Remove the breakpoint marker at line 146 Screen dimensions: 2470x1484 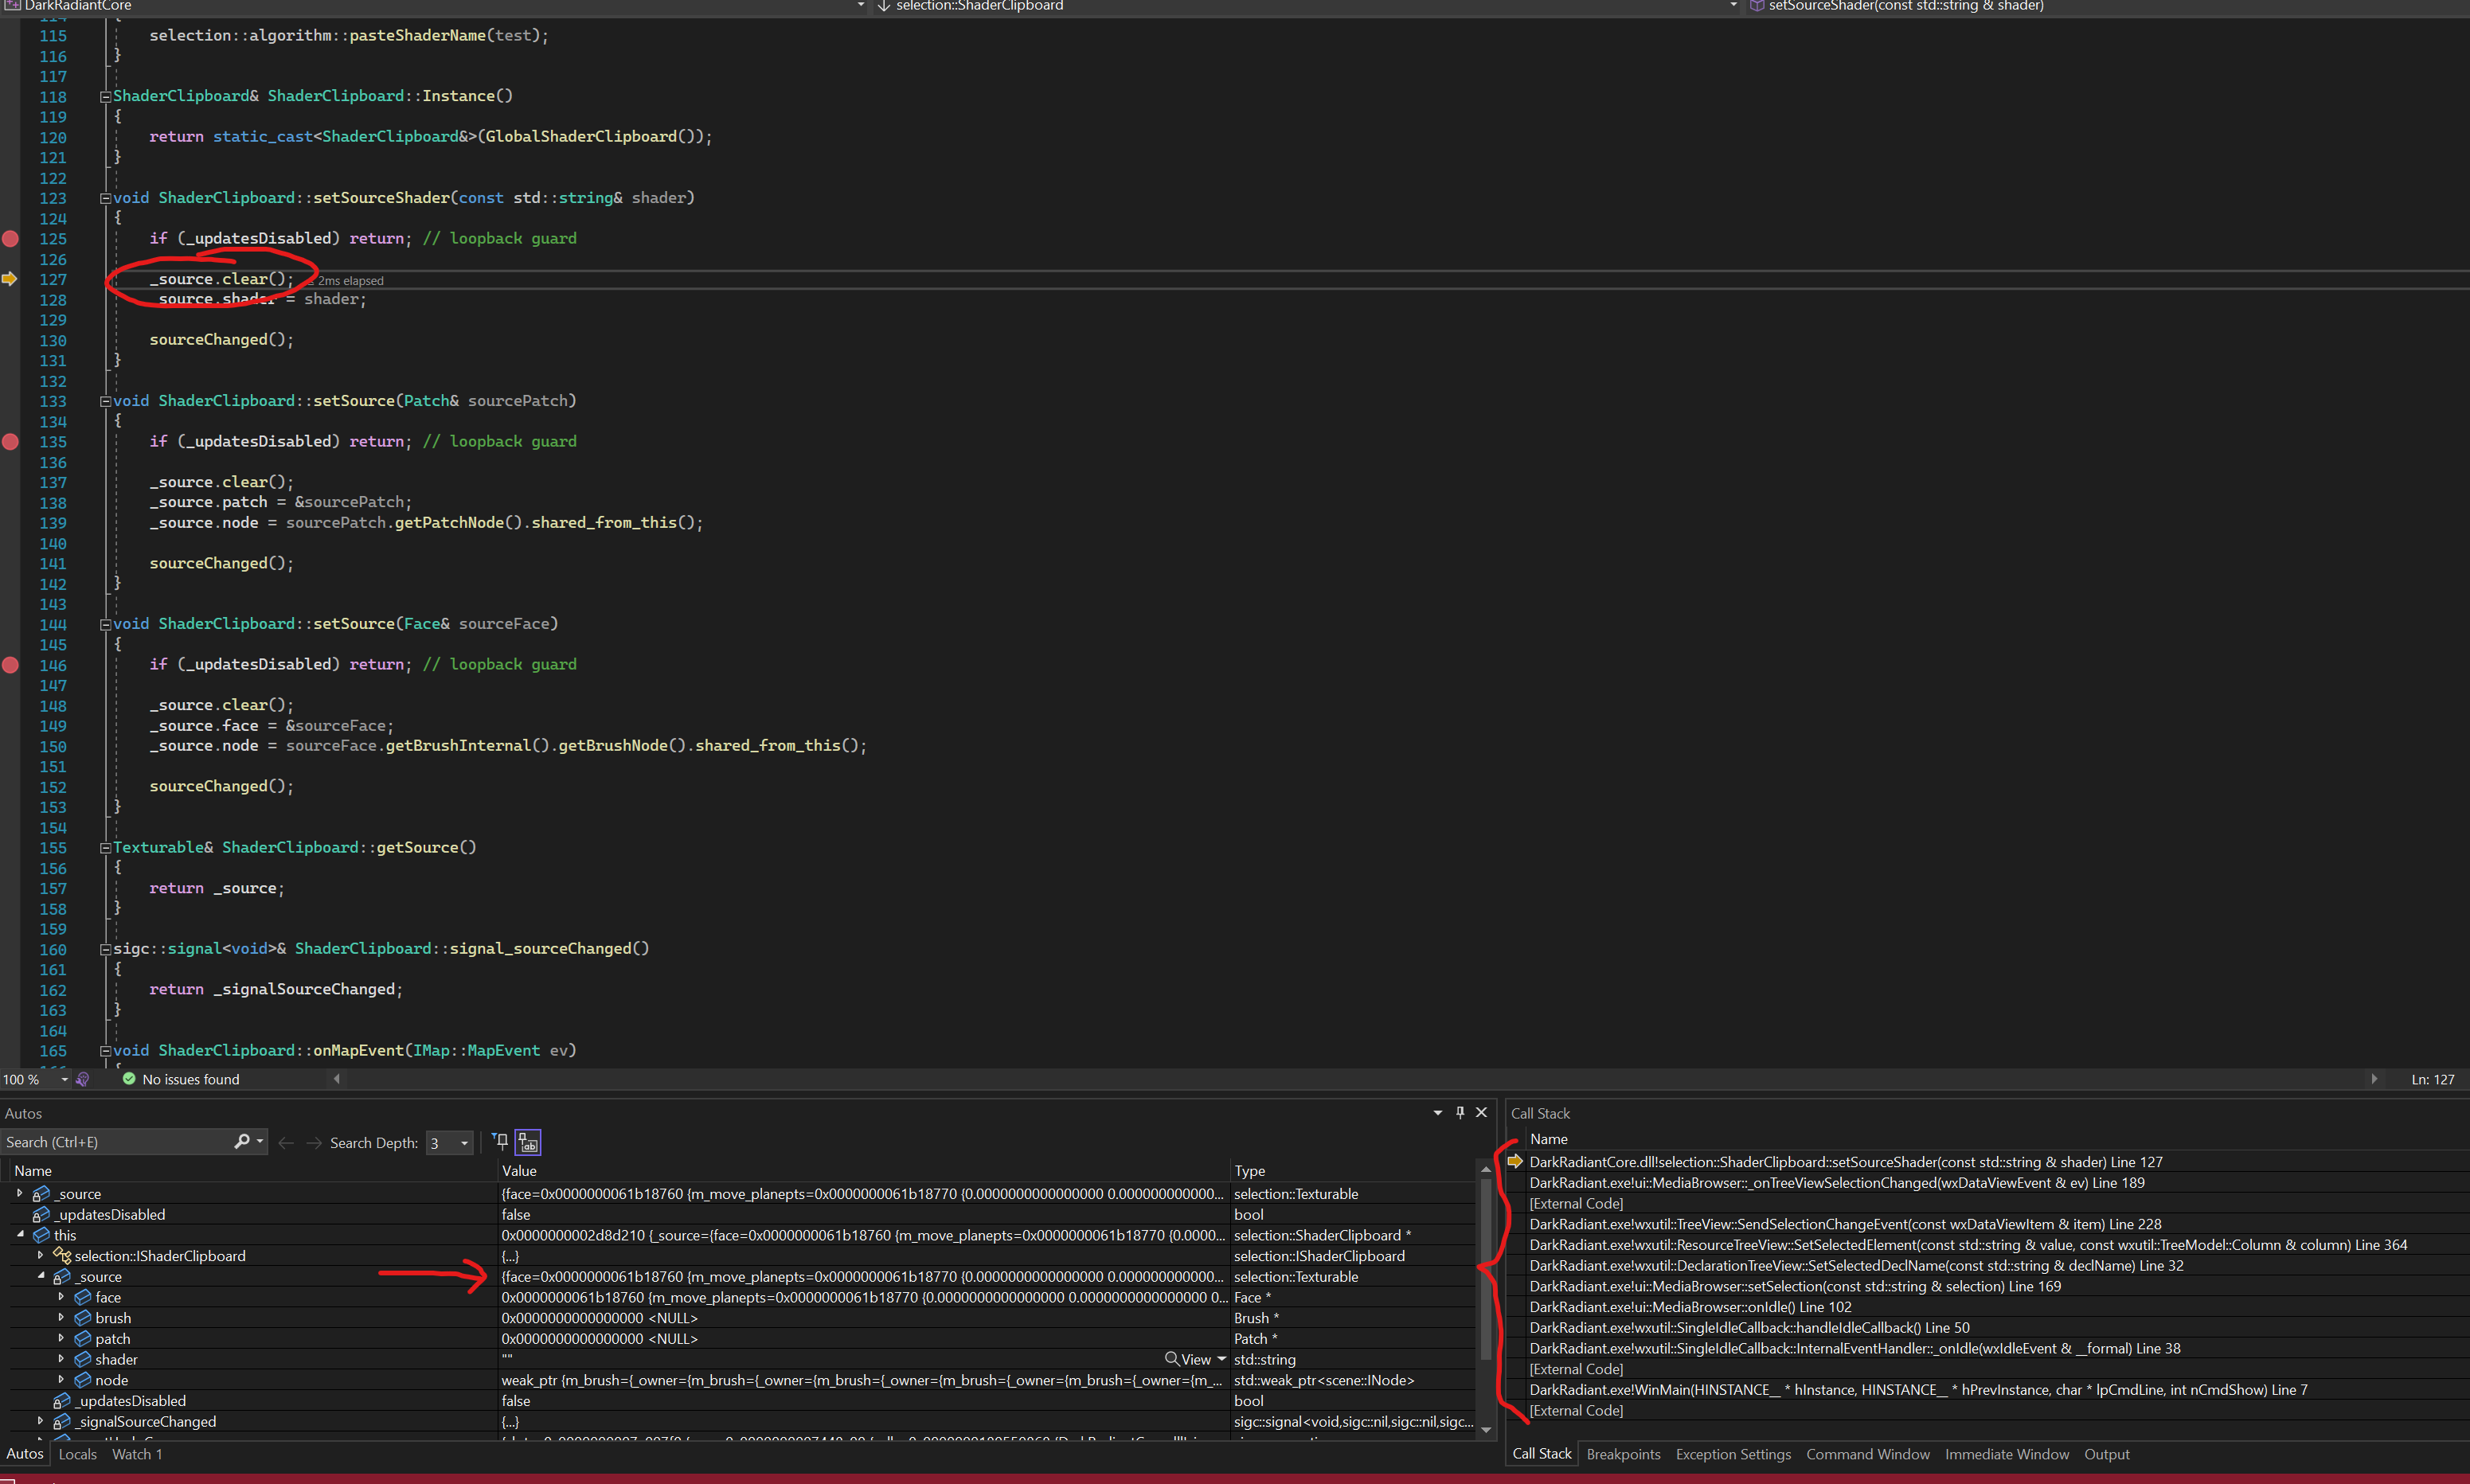[x=10, y=664]
